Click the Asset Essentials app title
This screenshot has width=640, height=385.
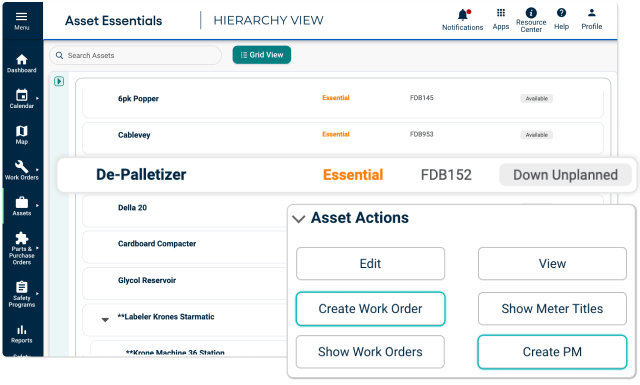(x=113, y=20)
